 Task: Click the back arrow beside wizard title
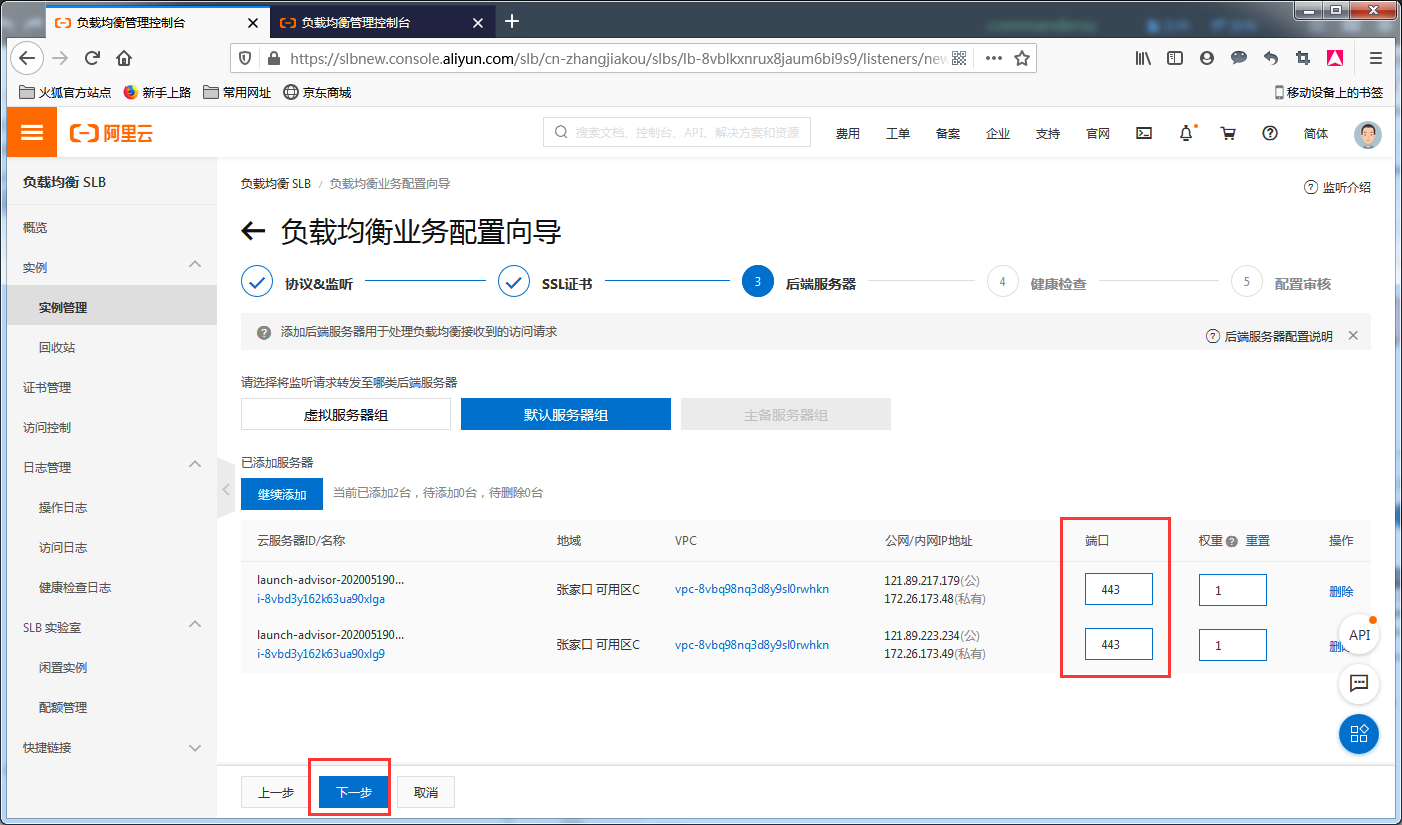click(x=253, y=232)
